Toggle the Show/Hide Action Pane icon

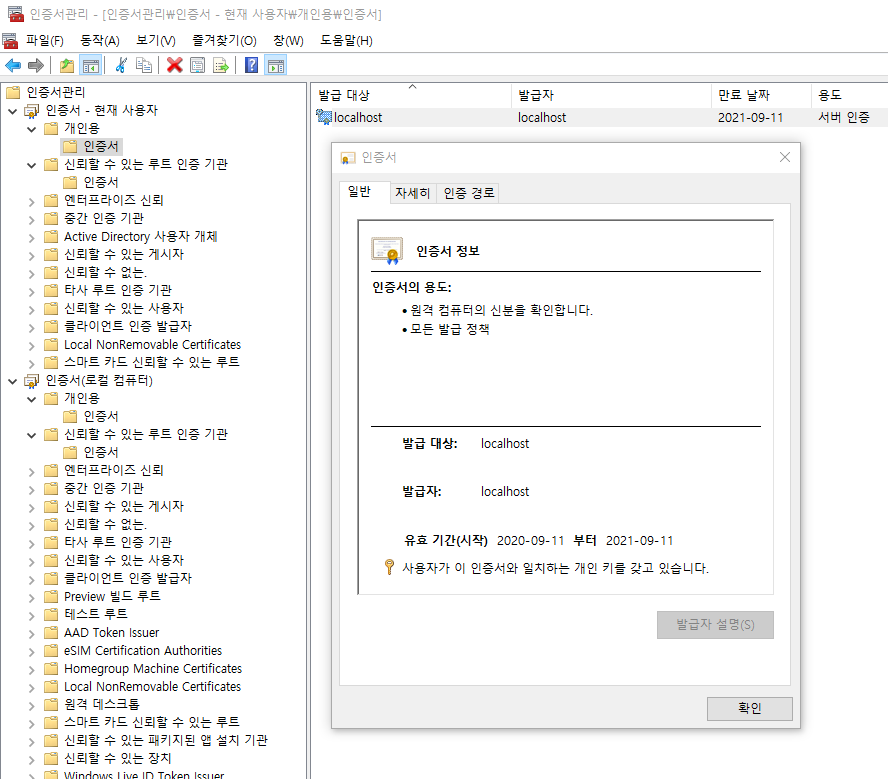[275, 65]
